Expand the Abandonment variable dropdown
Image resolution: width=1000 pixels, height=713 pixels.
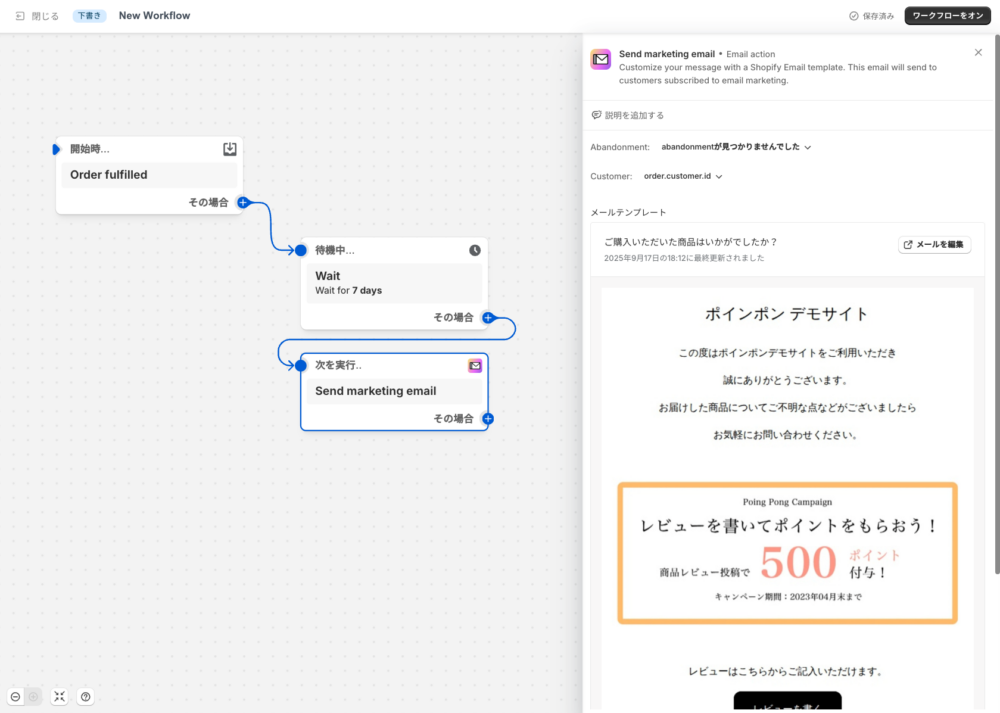point(736,147)
